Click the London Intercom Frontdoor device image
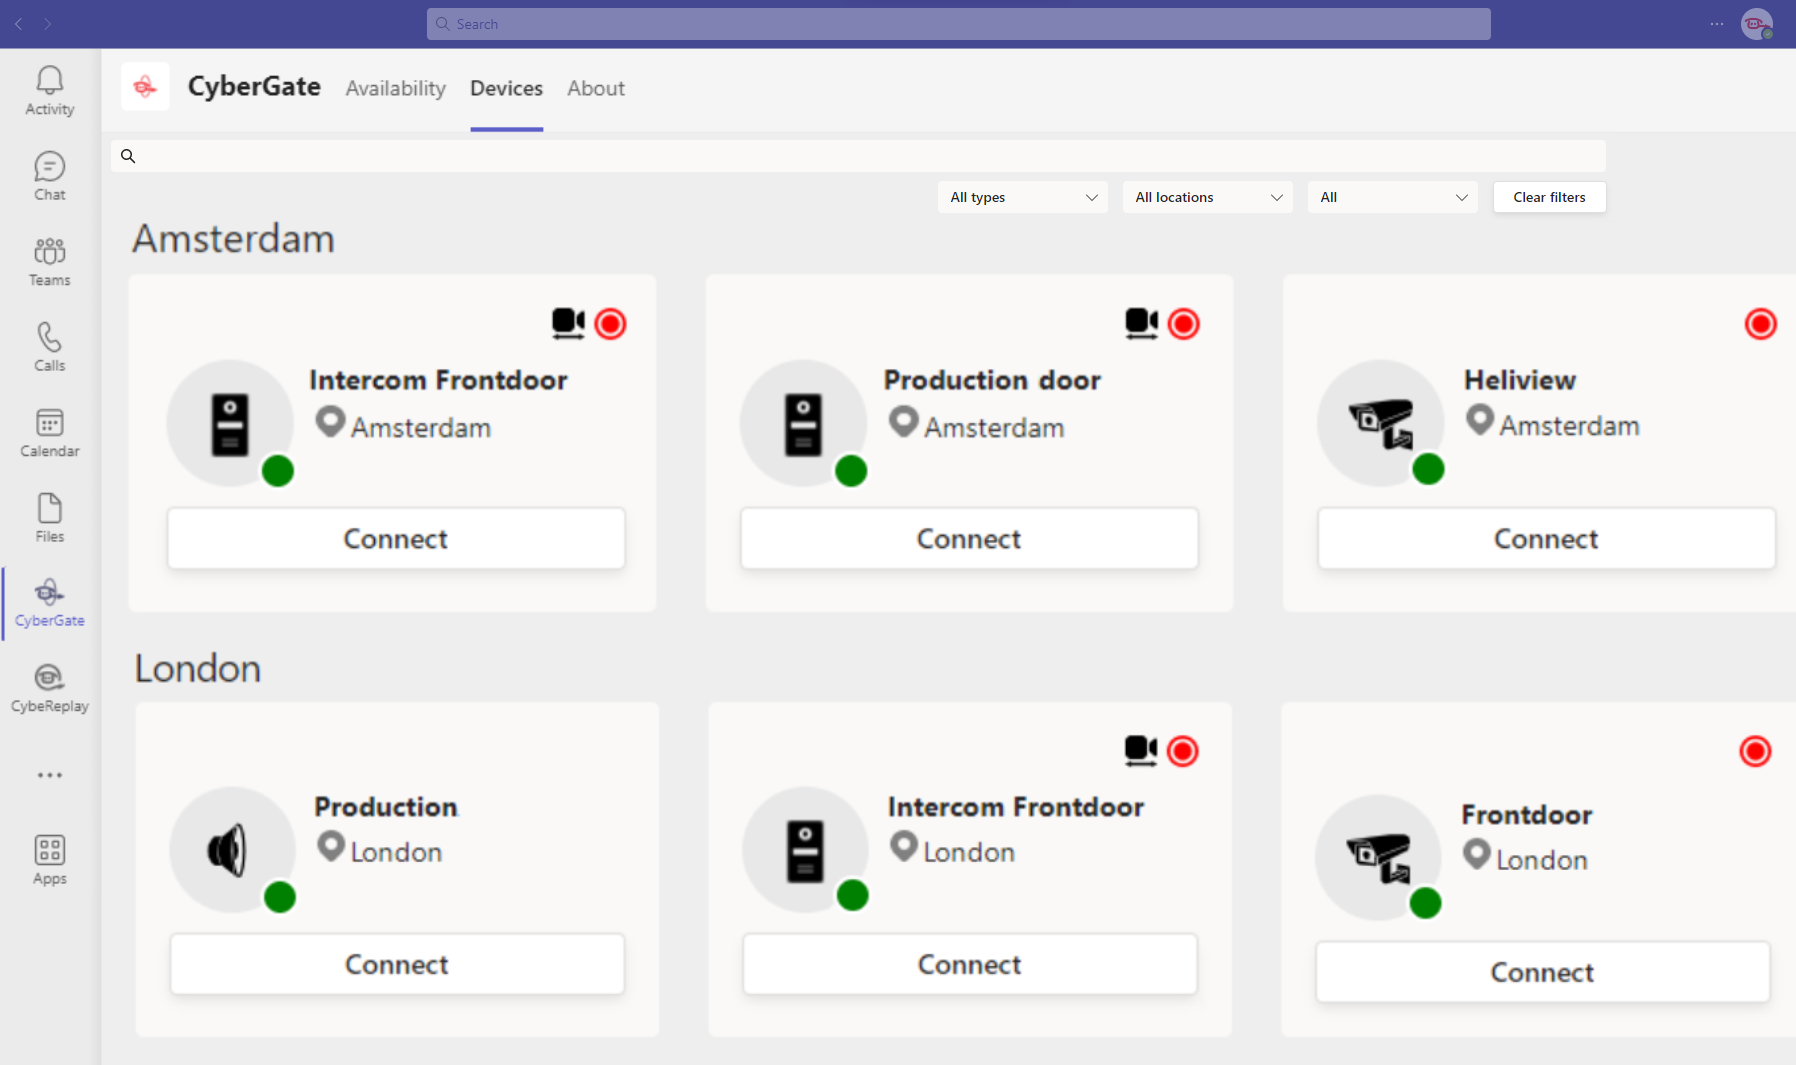Viewport: 1796px width, 1065px height. click(805, 850)
